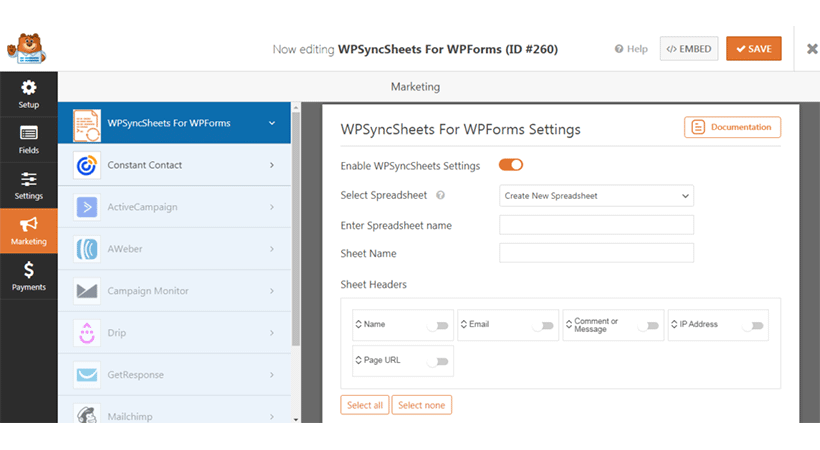Screen dimensions: 820x450
Task: Expand the Mailchimp chevron
Action: point(272,417)
